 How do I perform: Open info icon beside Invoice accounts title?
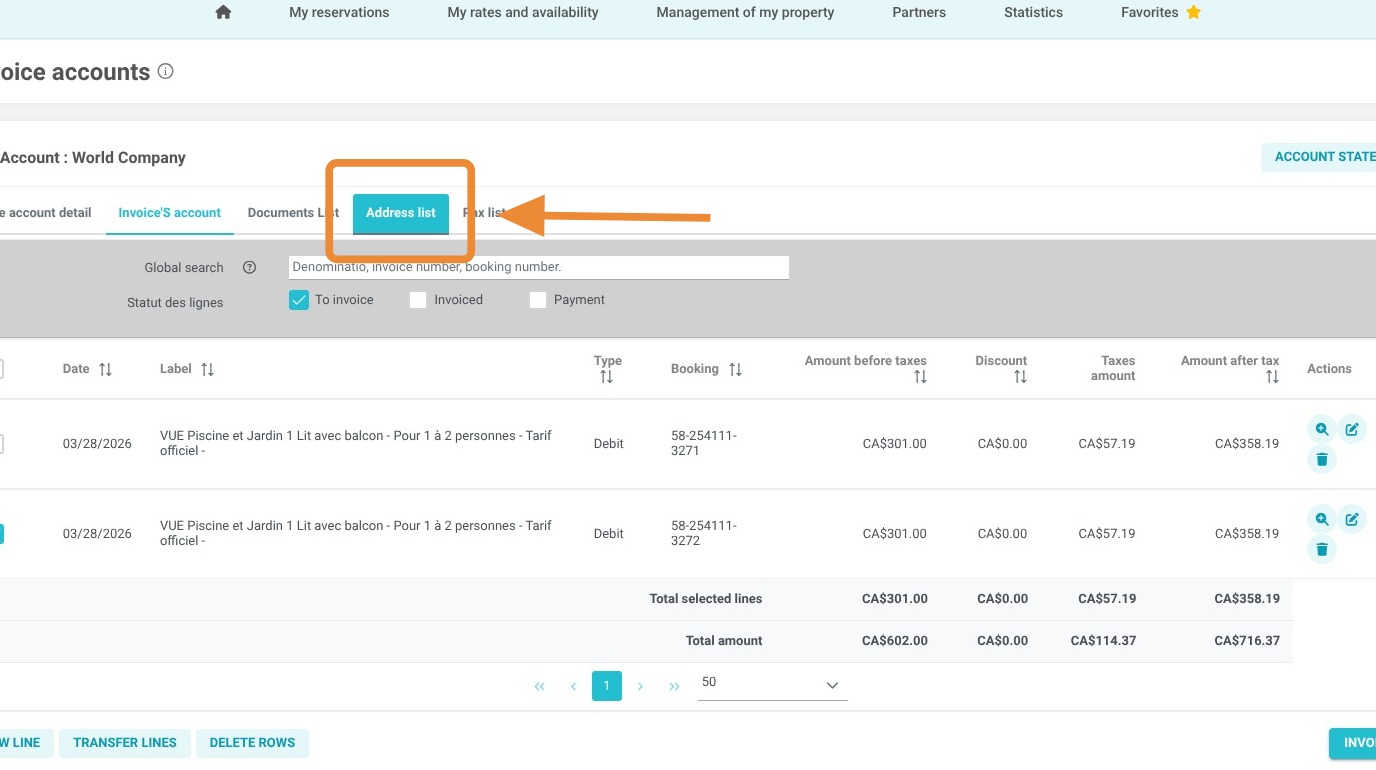click(166, 71)
